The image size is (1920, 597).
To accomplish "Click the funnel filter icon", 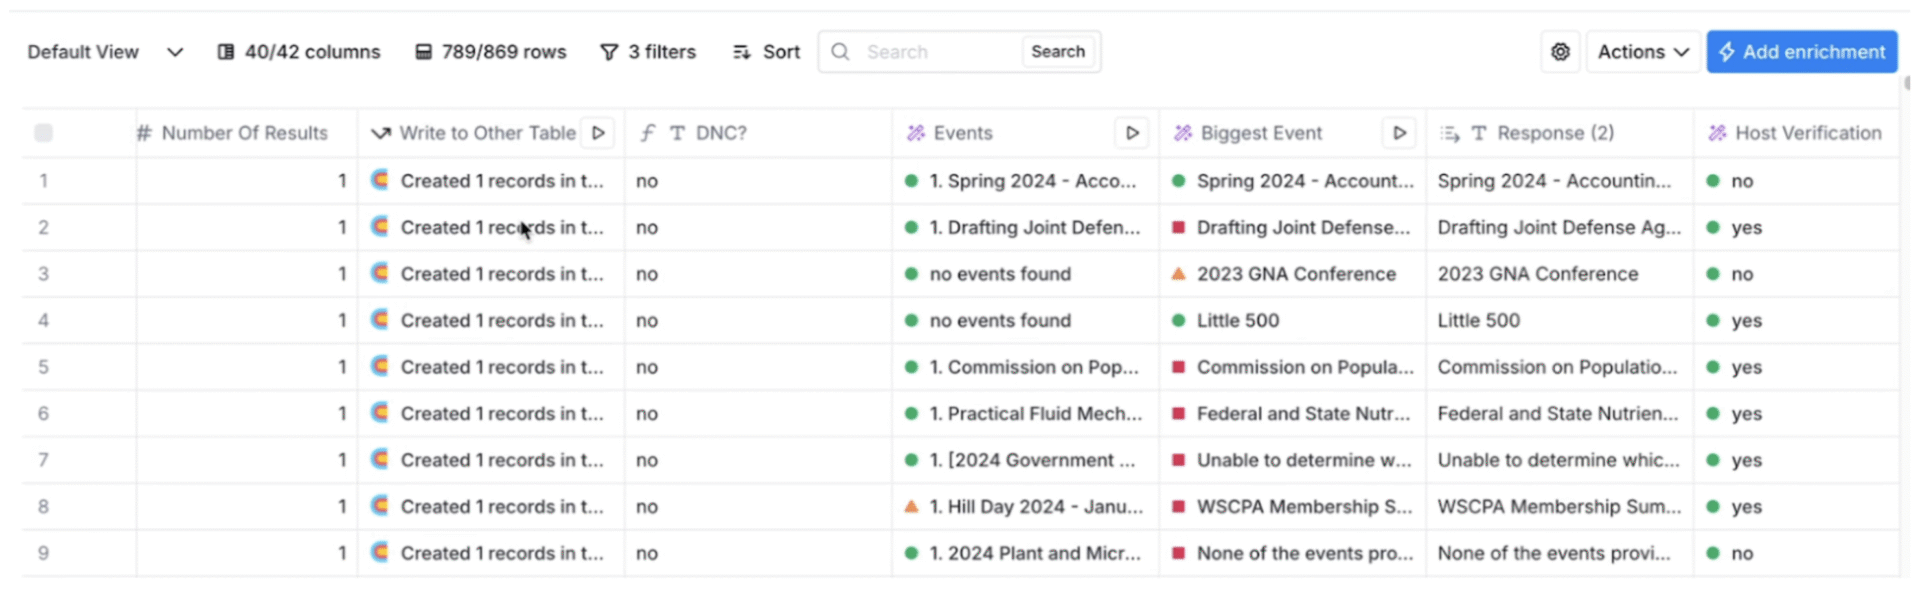I will pyautogui.click(x=609, y=52).
